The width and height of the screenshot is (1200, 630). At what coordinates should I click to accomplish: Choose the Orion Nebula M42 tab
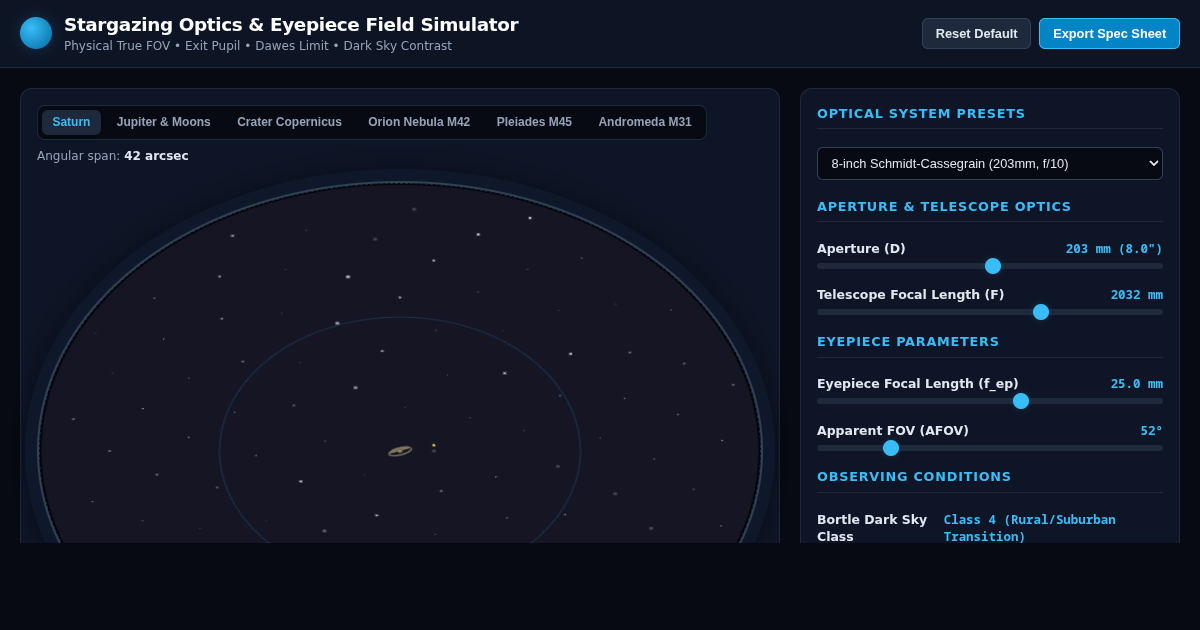[419, 122]
